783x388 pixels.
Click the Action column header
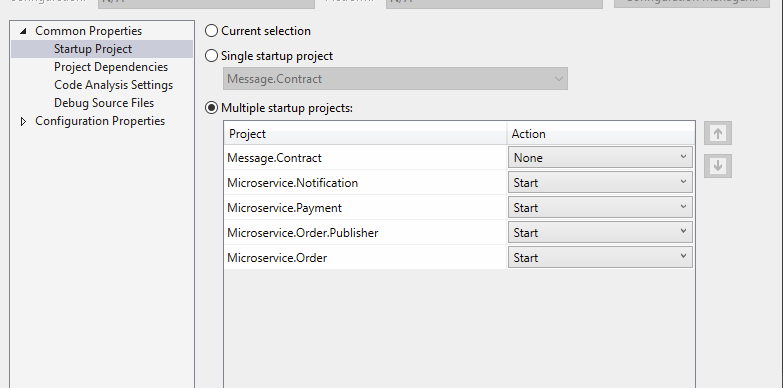[x=601, y=134]
